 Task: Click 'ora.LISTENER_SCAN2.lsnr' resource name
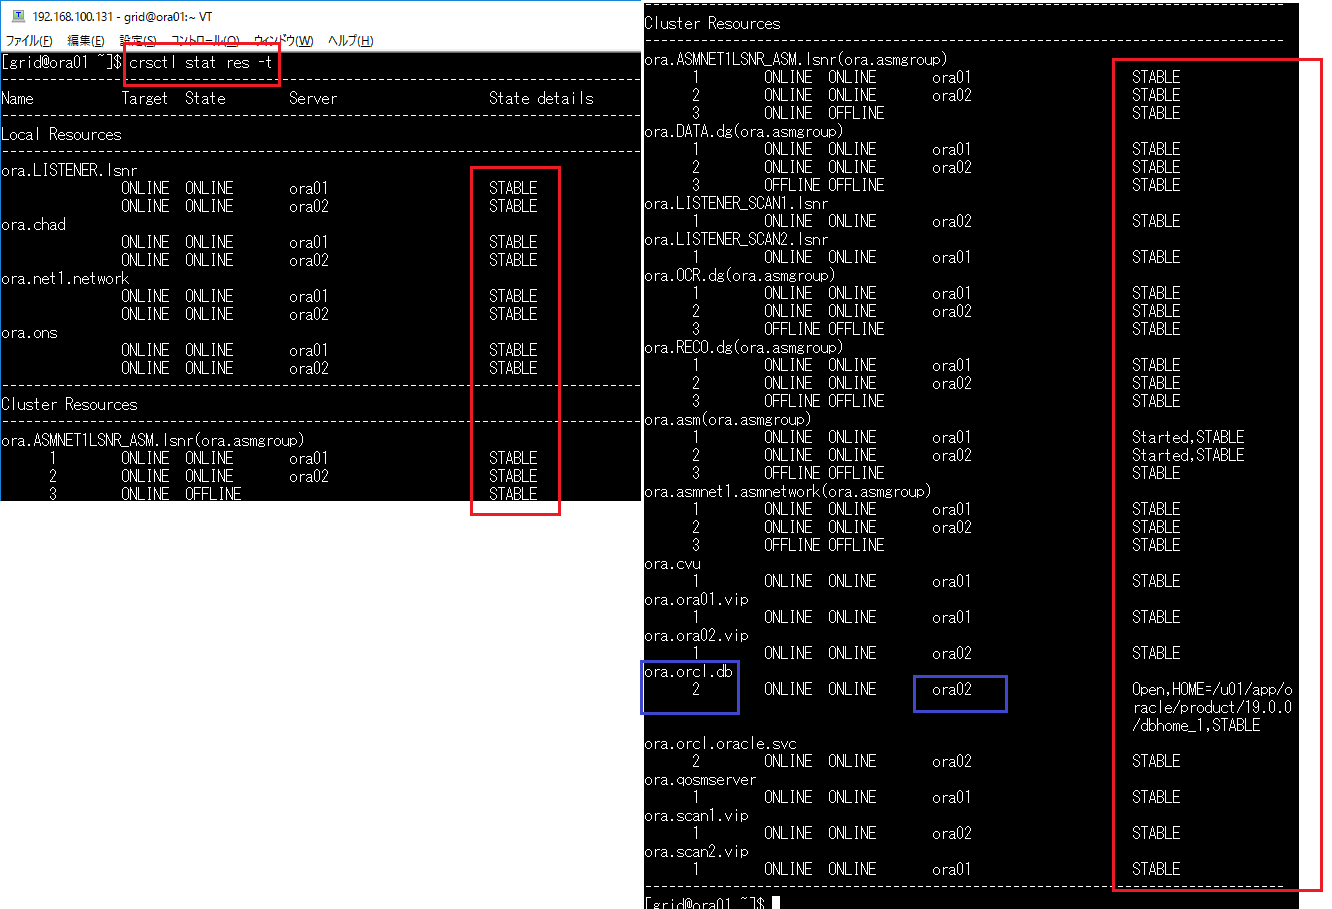(x=736, y=238)
